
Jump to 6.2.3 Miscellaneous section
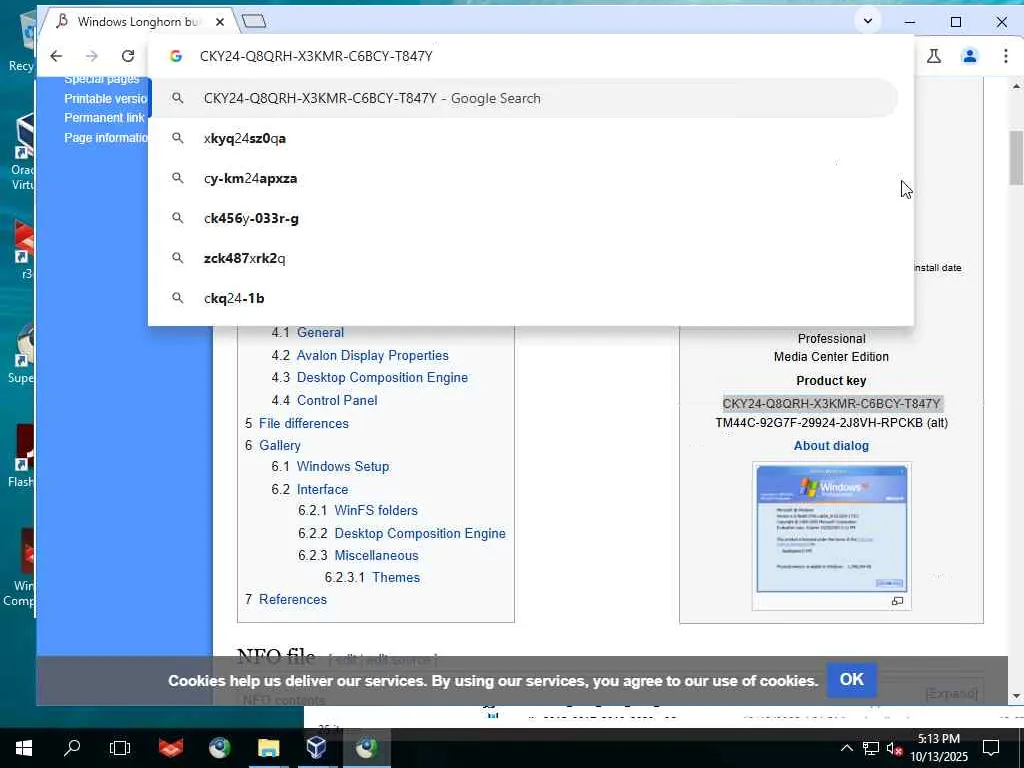pyautogui.click(x=359, y=555)
